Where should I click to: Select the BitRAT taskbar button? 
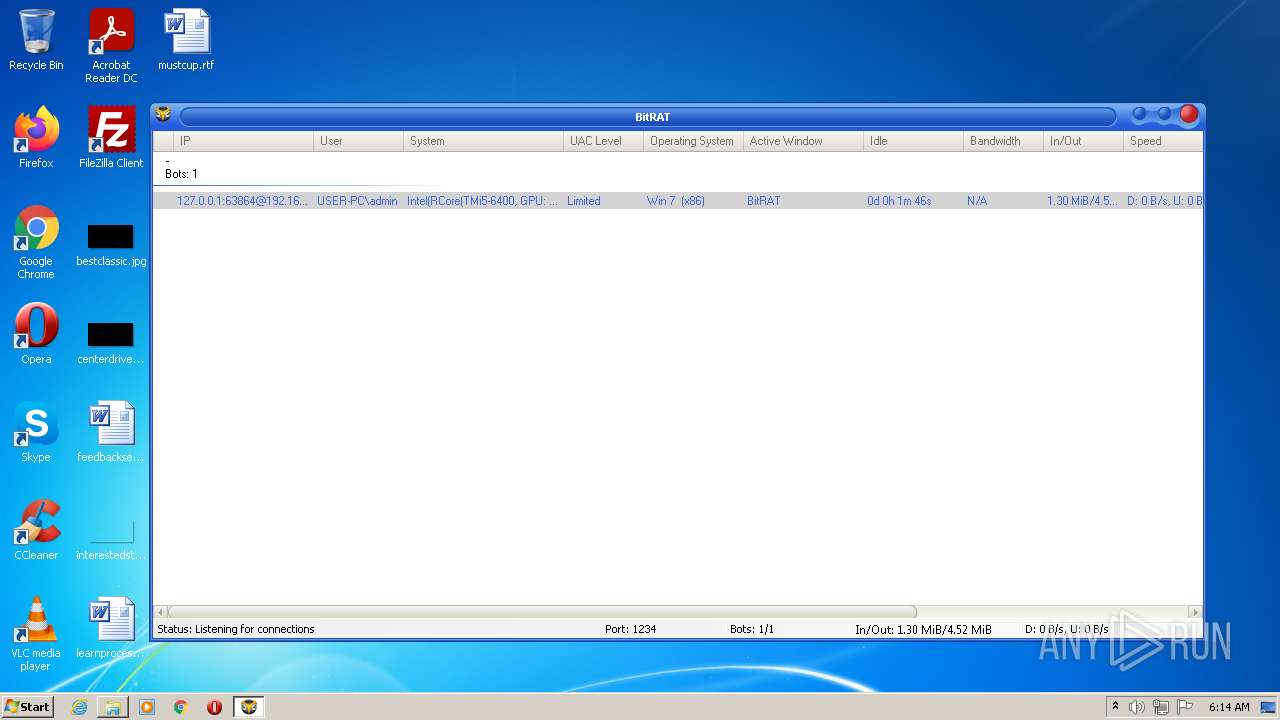click(x=249, y=707)
